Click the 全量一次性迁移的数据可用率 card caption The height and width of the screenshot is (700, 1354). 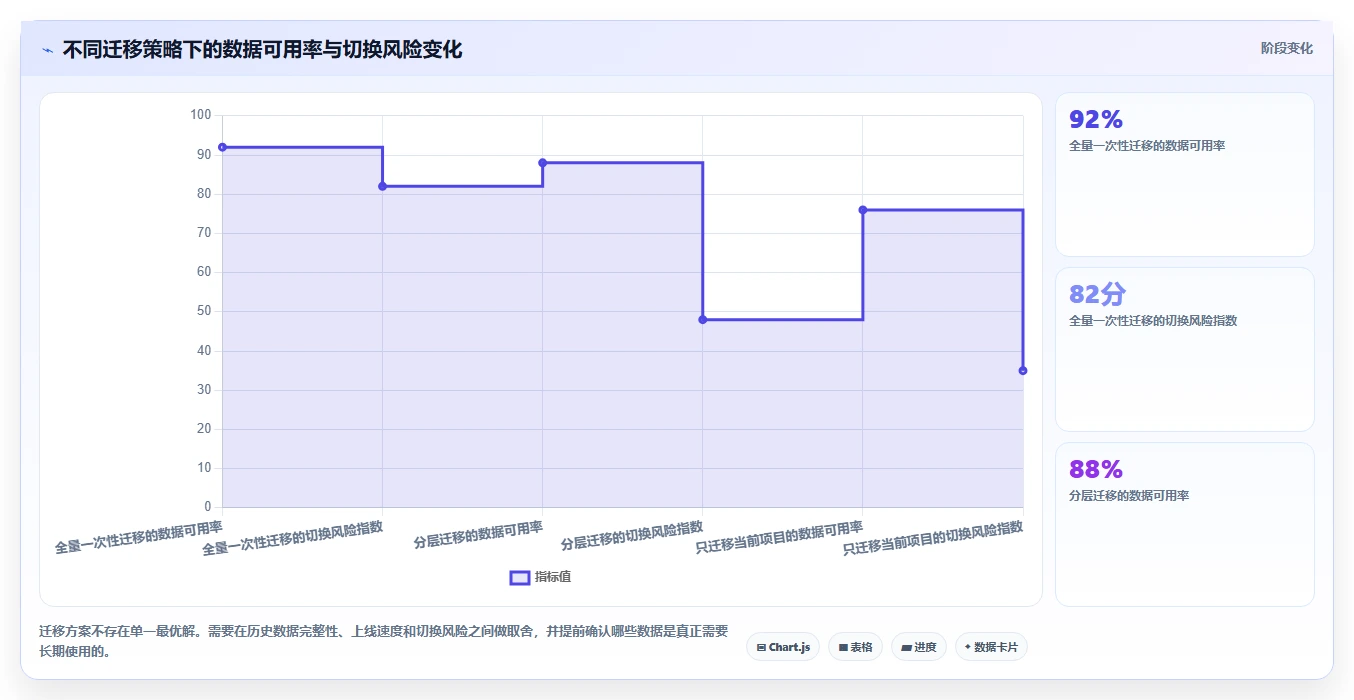click(1147, 146)
